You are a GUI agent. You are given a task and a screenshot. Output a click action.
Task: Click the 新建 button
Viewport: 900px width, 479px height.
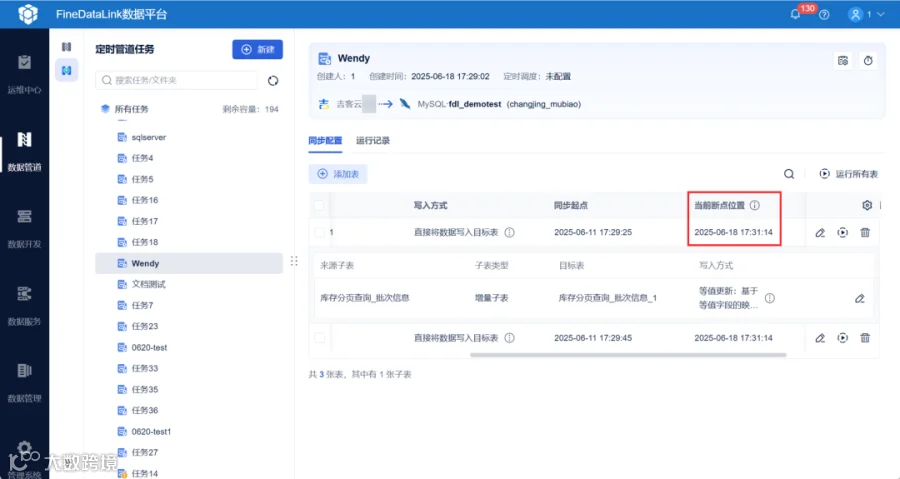pyautogui.click(x=258, y=49)
